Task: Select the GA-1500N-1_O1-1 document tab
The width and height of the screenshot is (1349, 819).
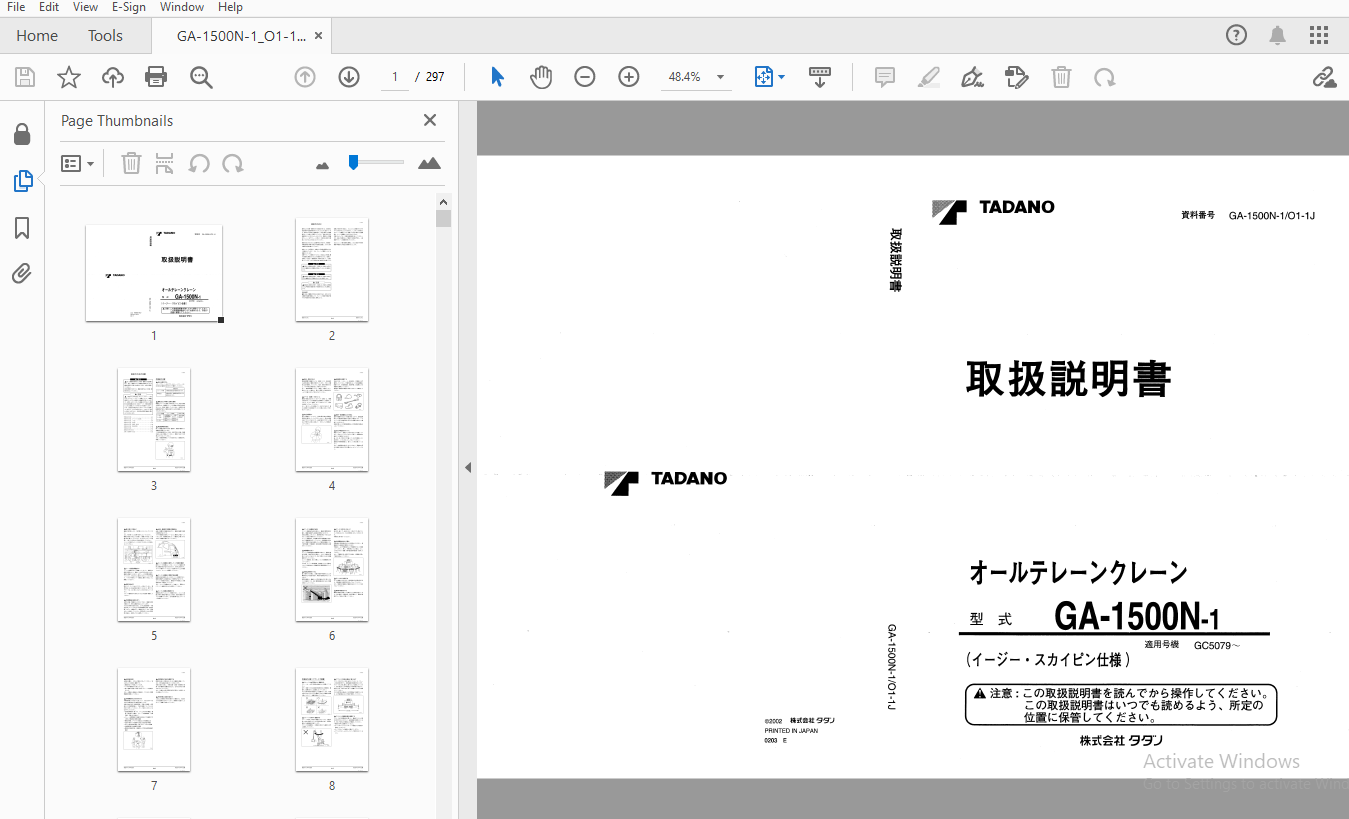Action: [241, 36]
